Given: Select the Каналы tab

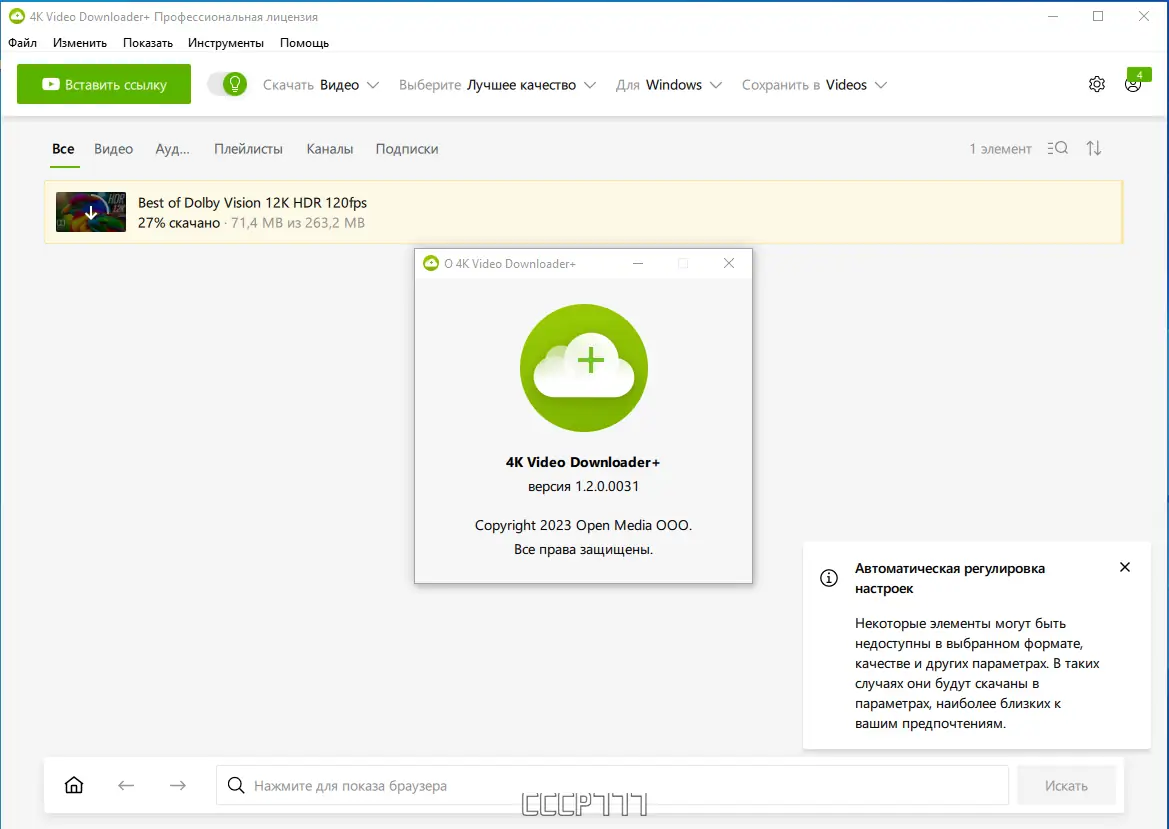Looking at the screenshot, I should (330, 148).
